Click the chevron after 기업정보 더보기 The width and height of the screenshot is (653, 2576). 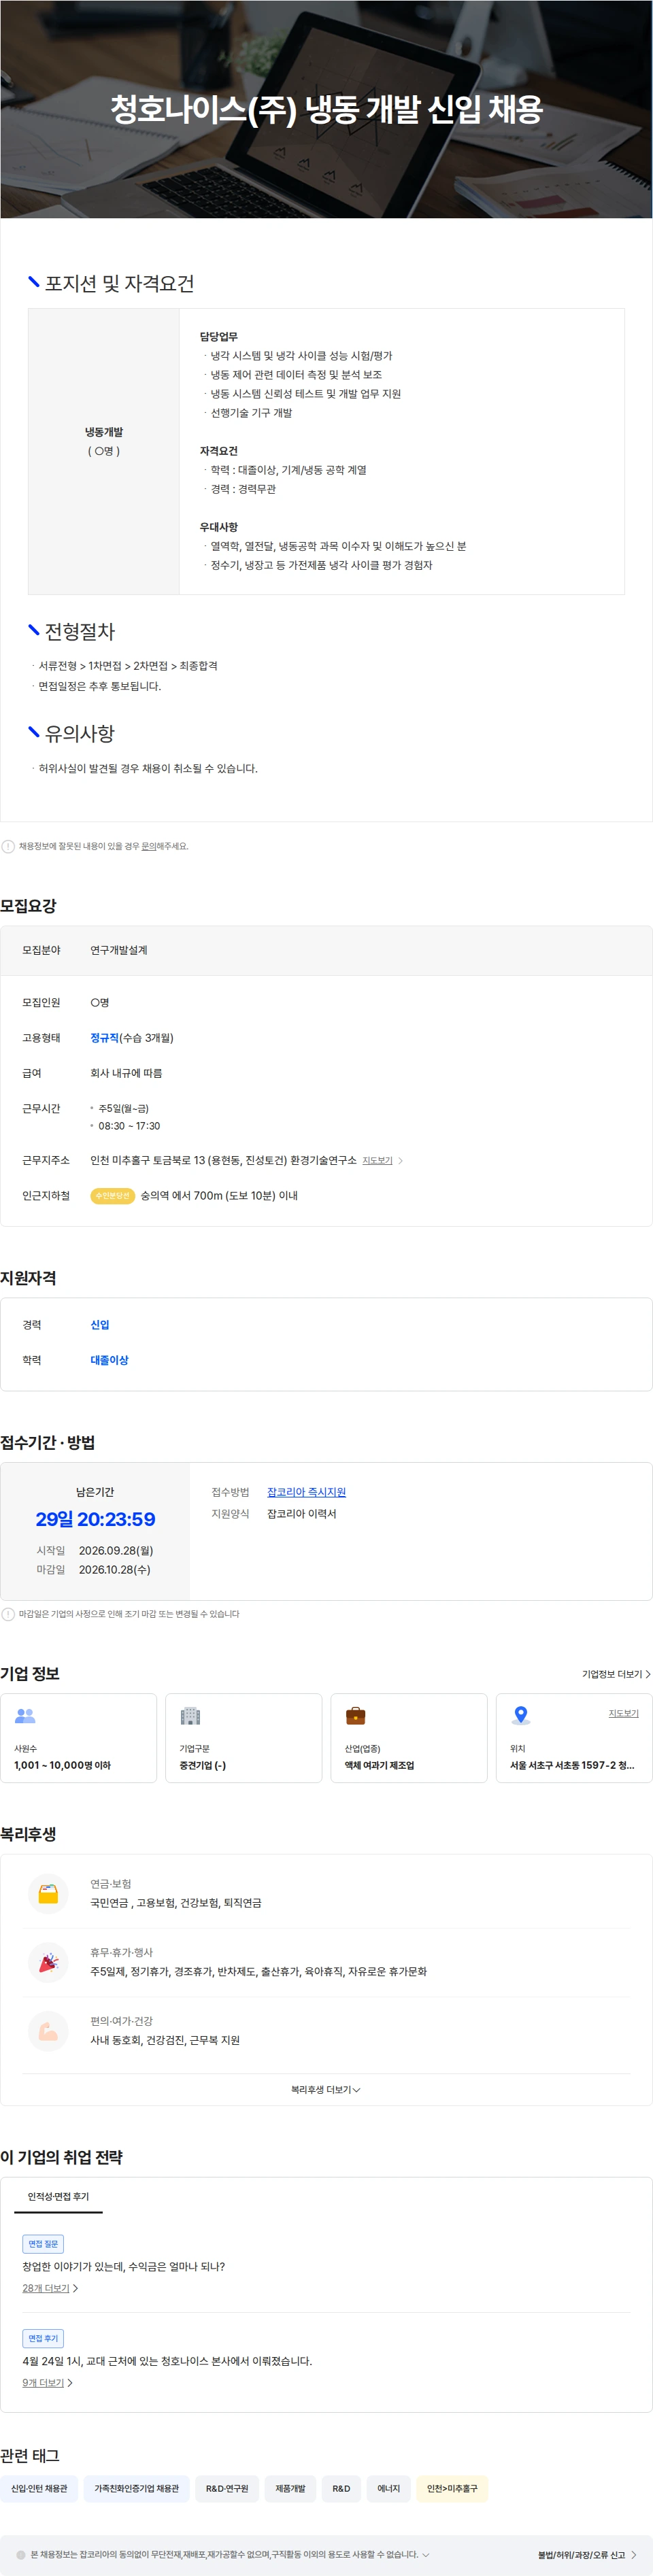pos(648,1673)
